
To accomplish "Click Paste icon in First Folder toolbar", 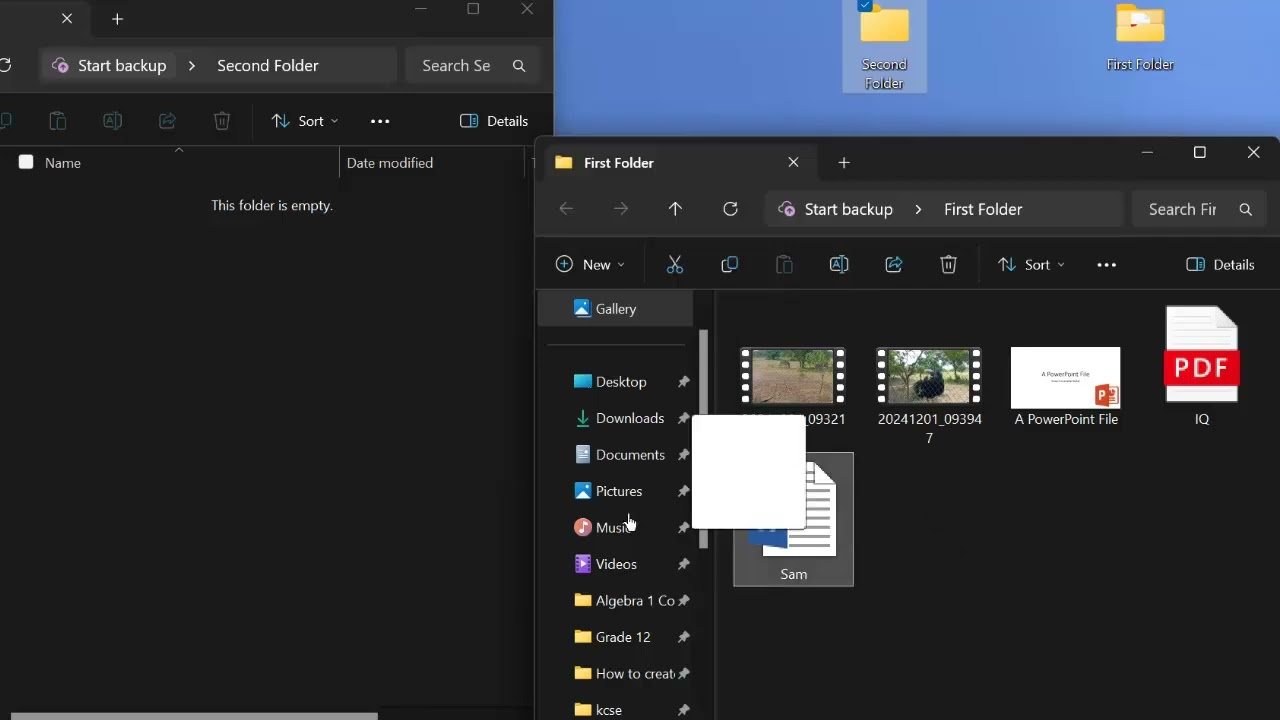I will [784, 265].
